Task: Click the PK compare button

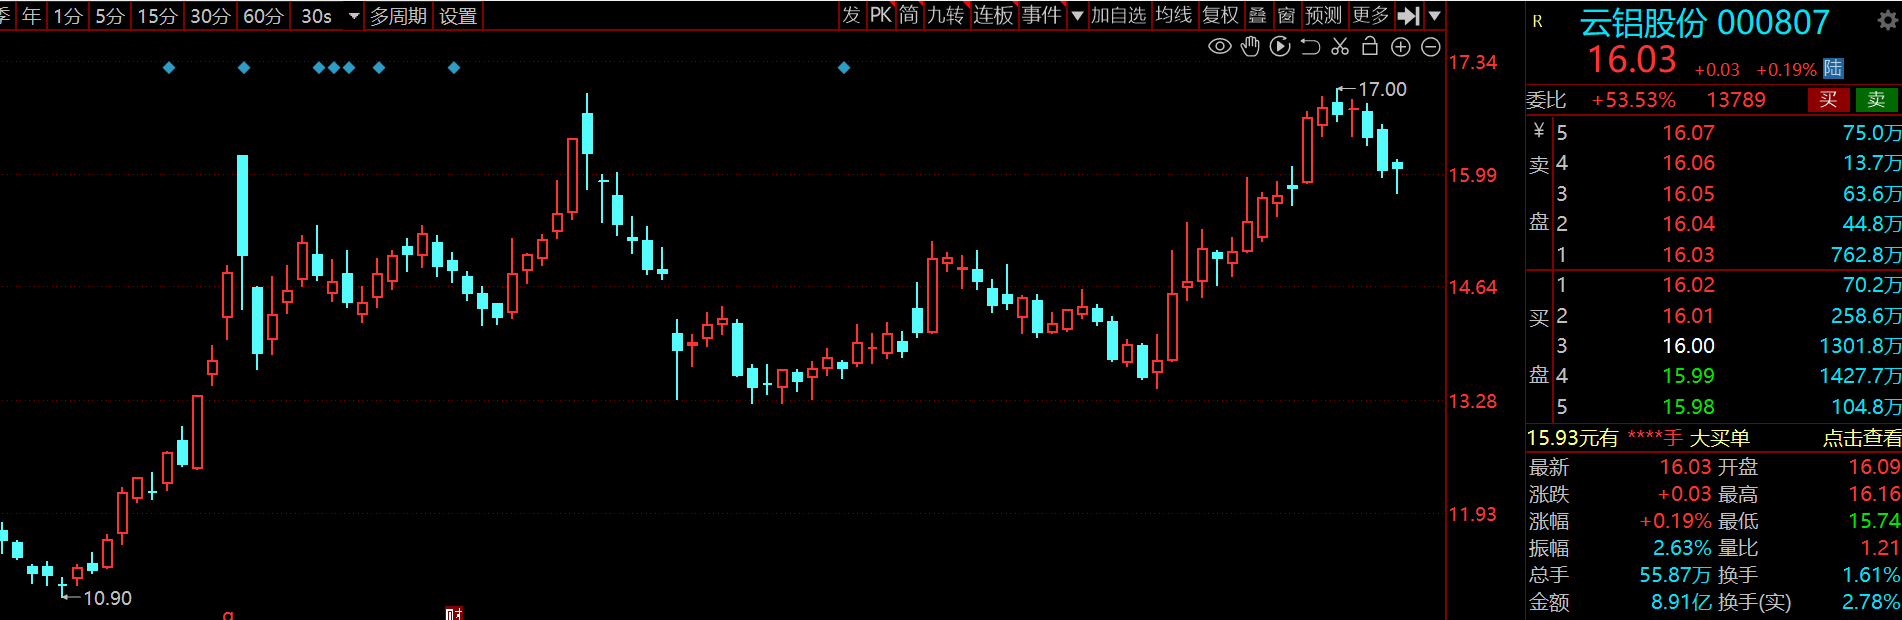Action: [880, 15]
